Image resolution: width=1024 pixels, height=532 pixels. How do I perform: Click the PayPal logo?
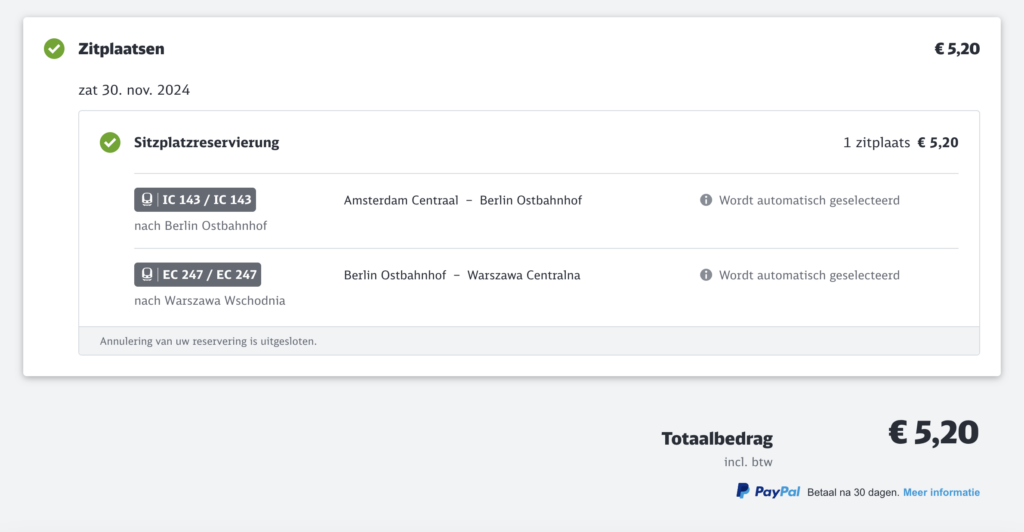(768, 491)
